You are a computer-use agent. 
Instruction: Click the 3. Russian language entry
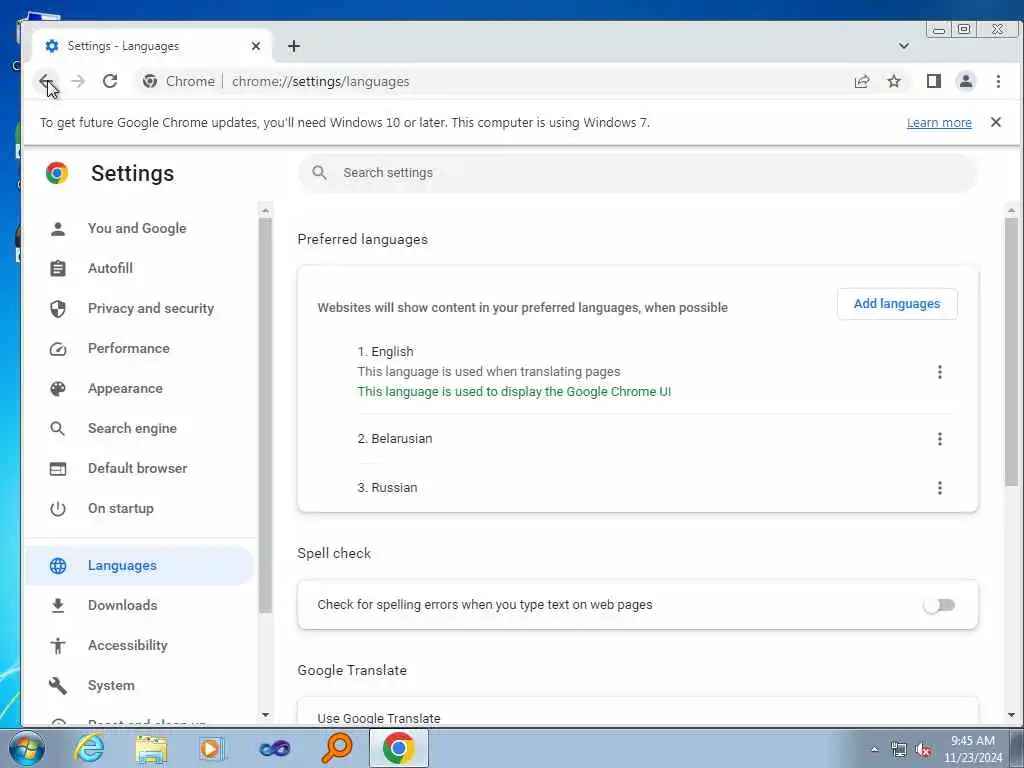387,488
